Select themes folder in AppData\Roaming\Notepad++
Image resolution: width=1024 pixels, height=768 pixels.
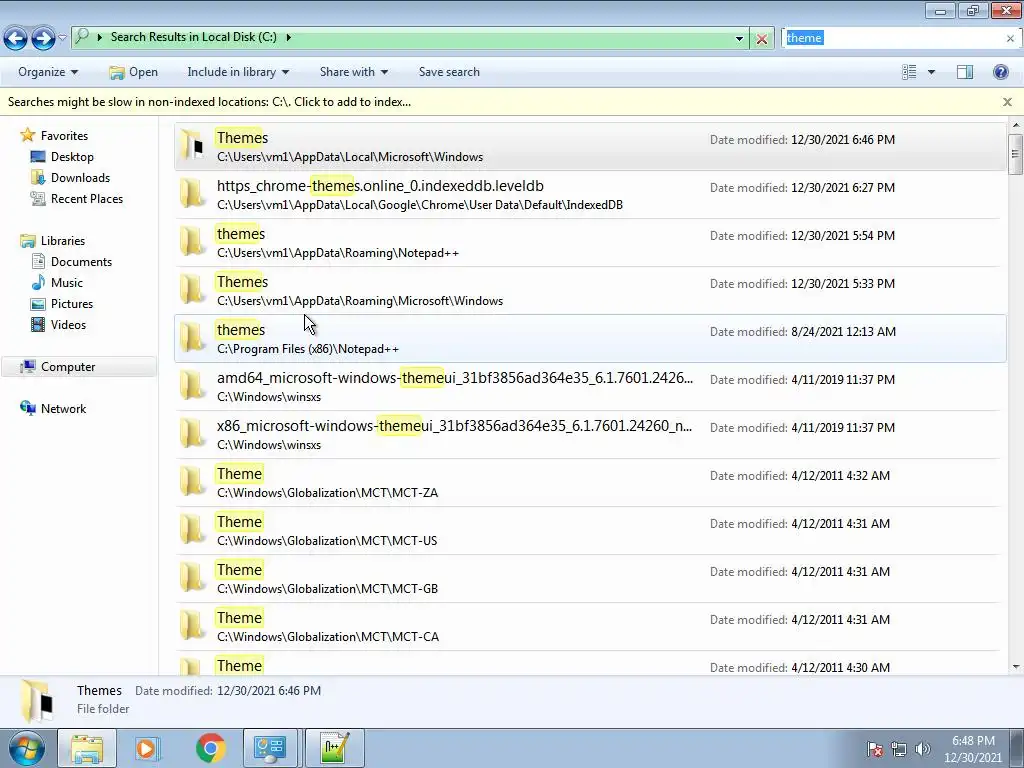click(x=590, y=242)
